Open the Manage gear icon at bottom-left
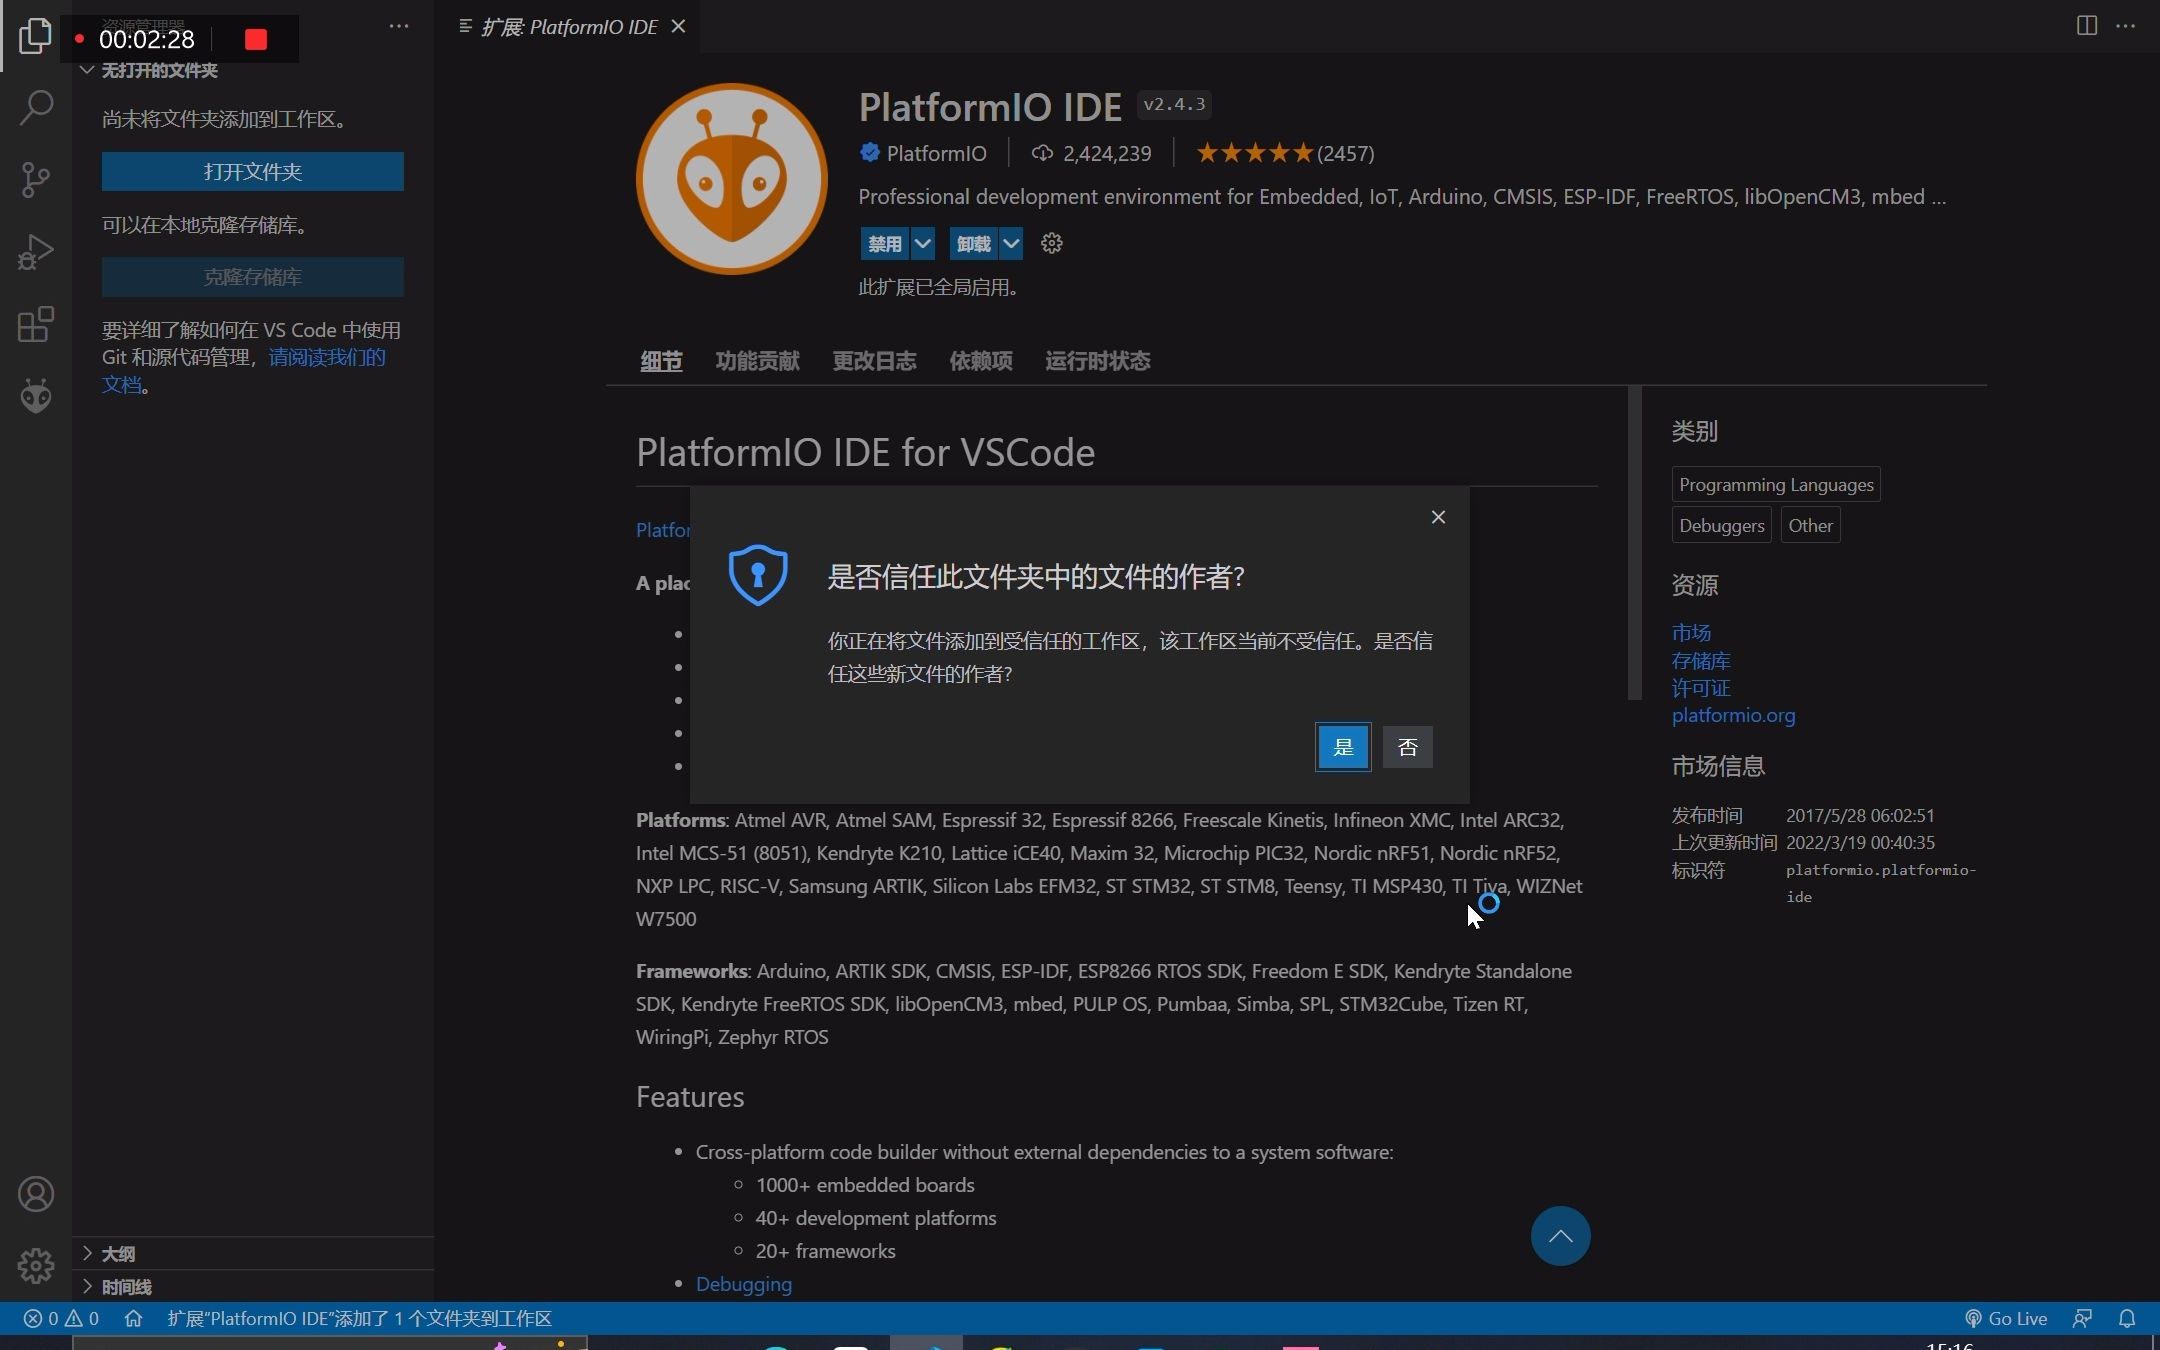 tap(36, 1266)
